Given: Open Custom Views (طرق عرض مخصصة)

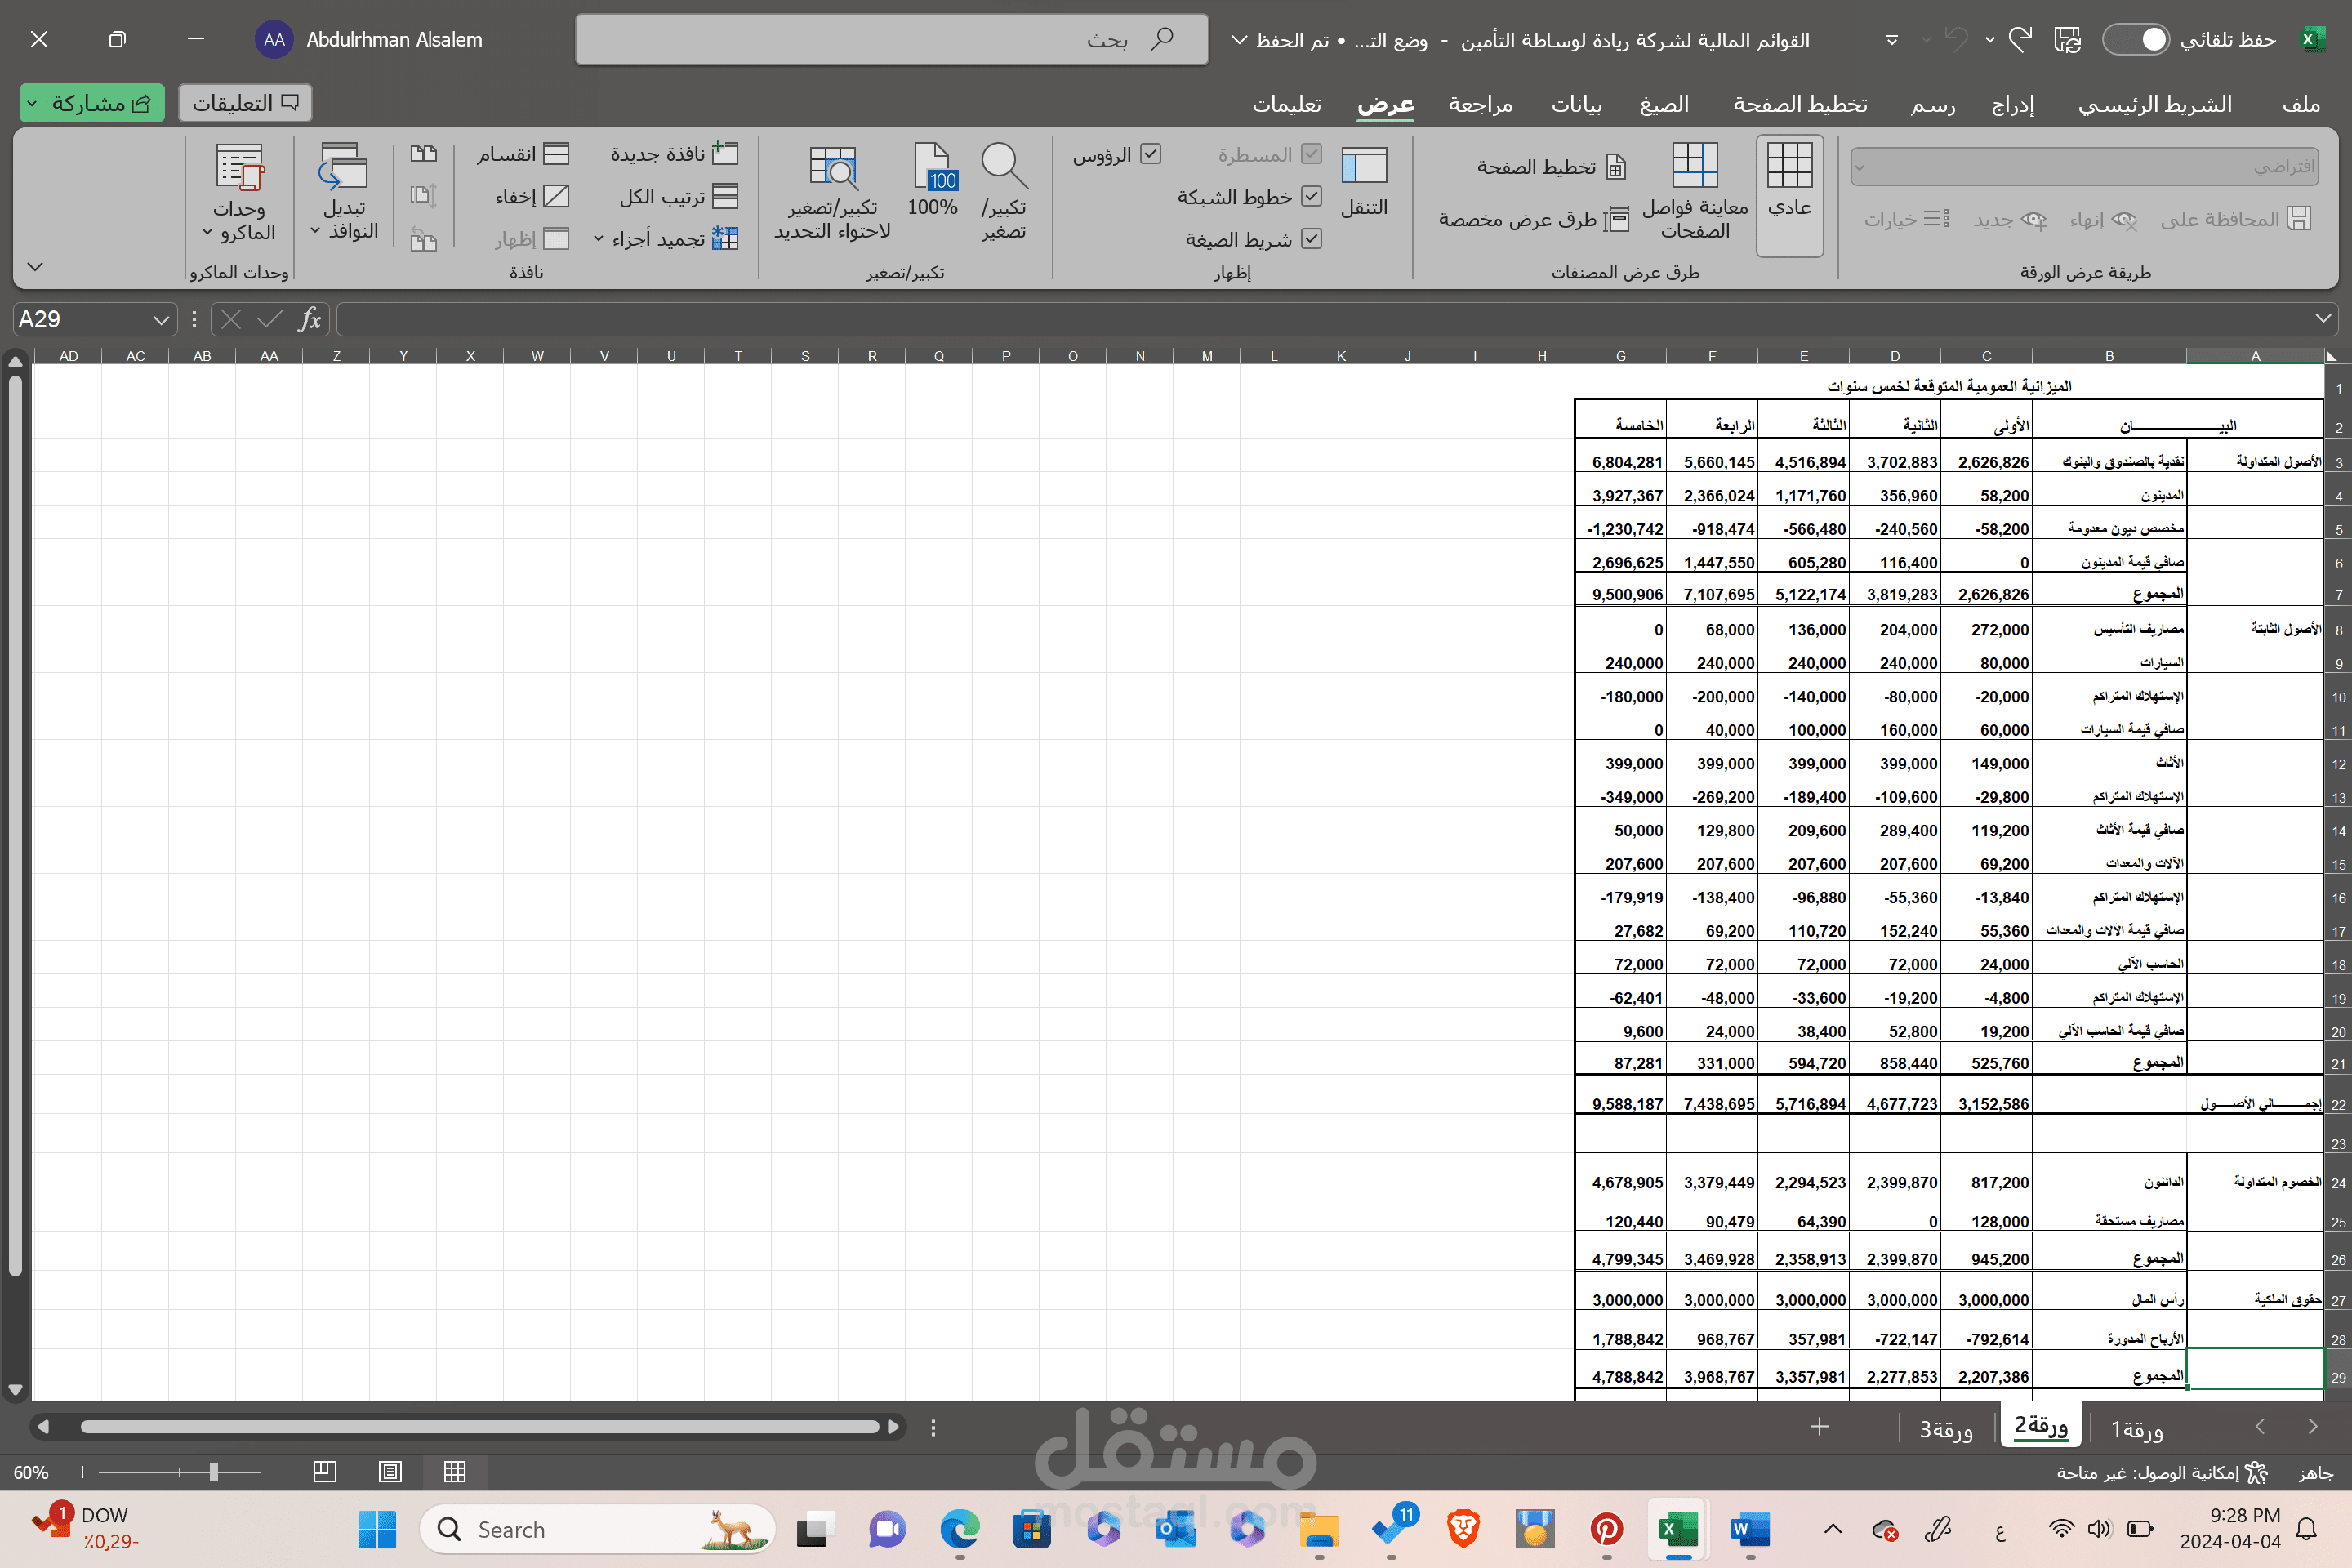Looking at the screenshot, I should [x=1533, y=219].
